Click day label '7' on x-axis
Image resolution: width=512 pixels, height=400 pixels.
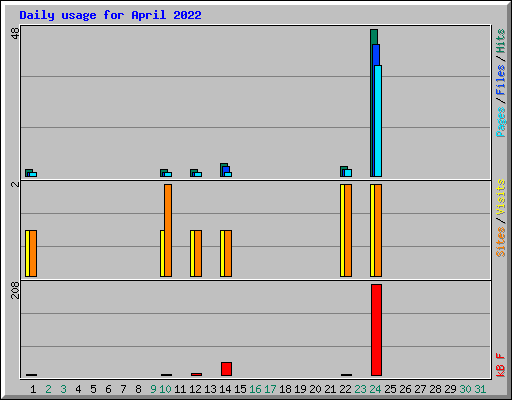pyautogui.click(x=123, y=389)
